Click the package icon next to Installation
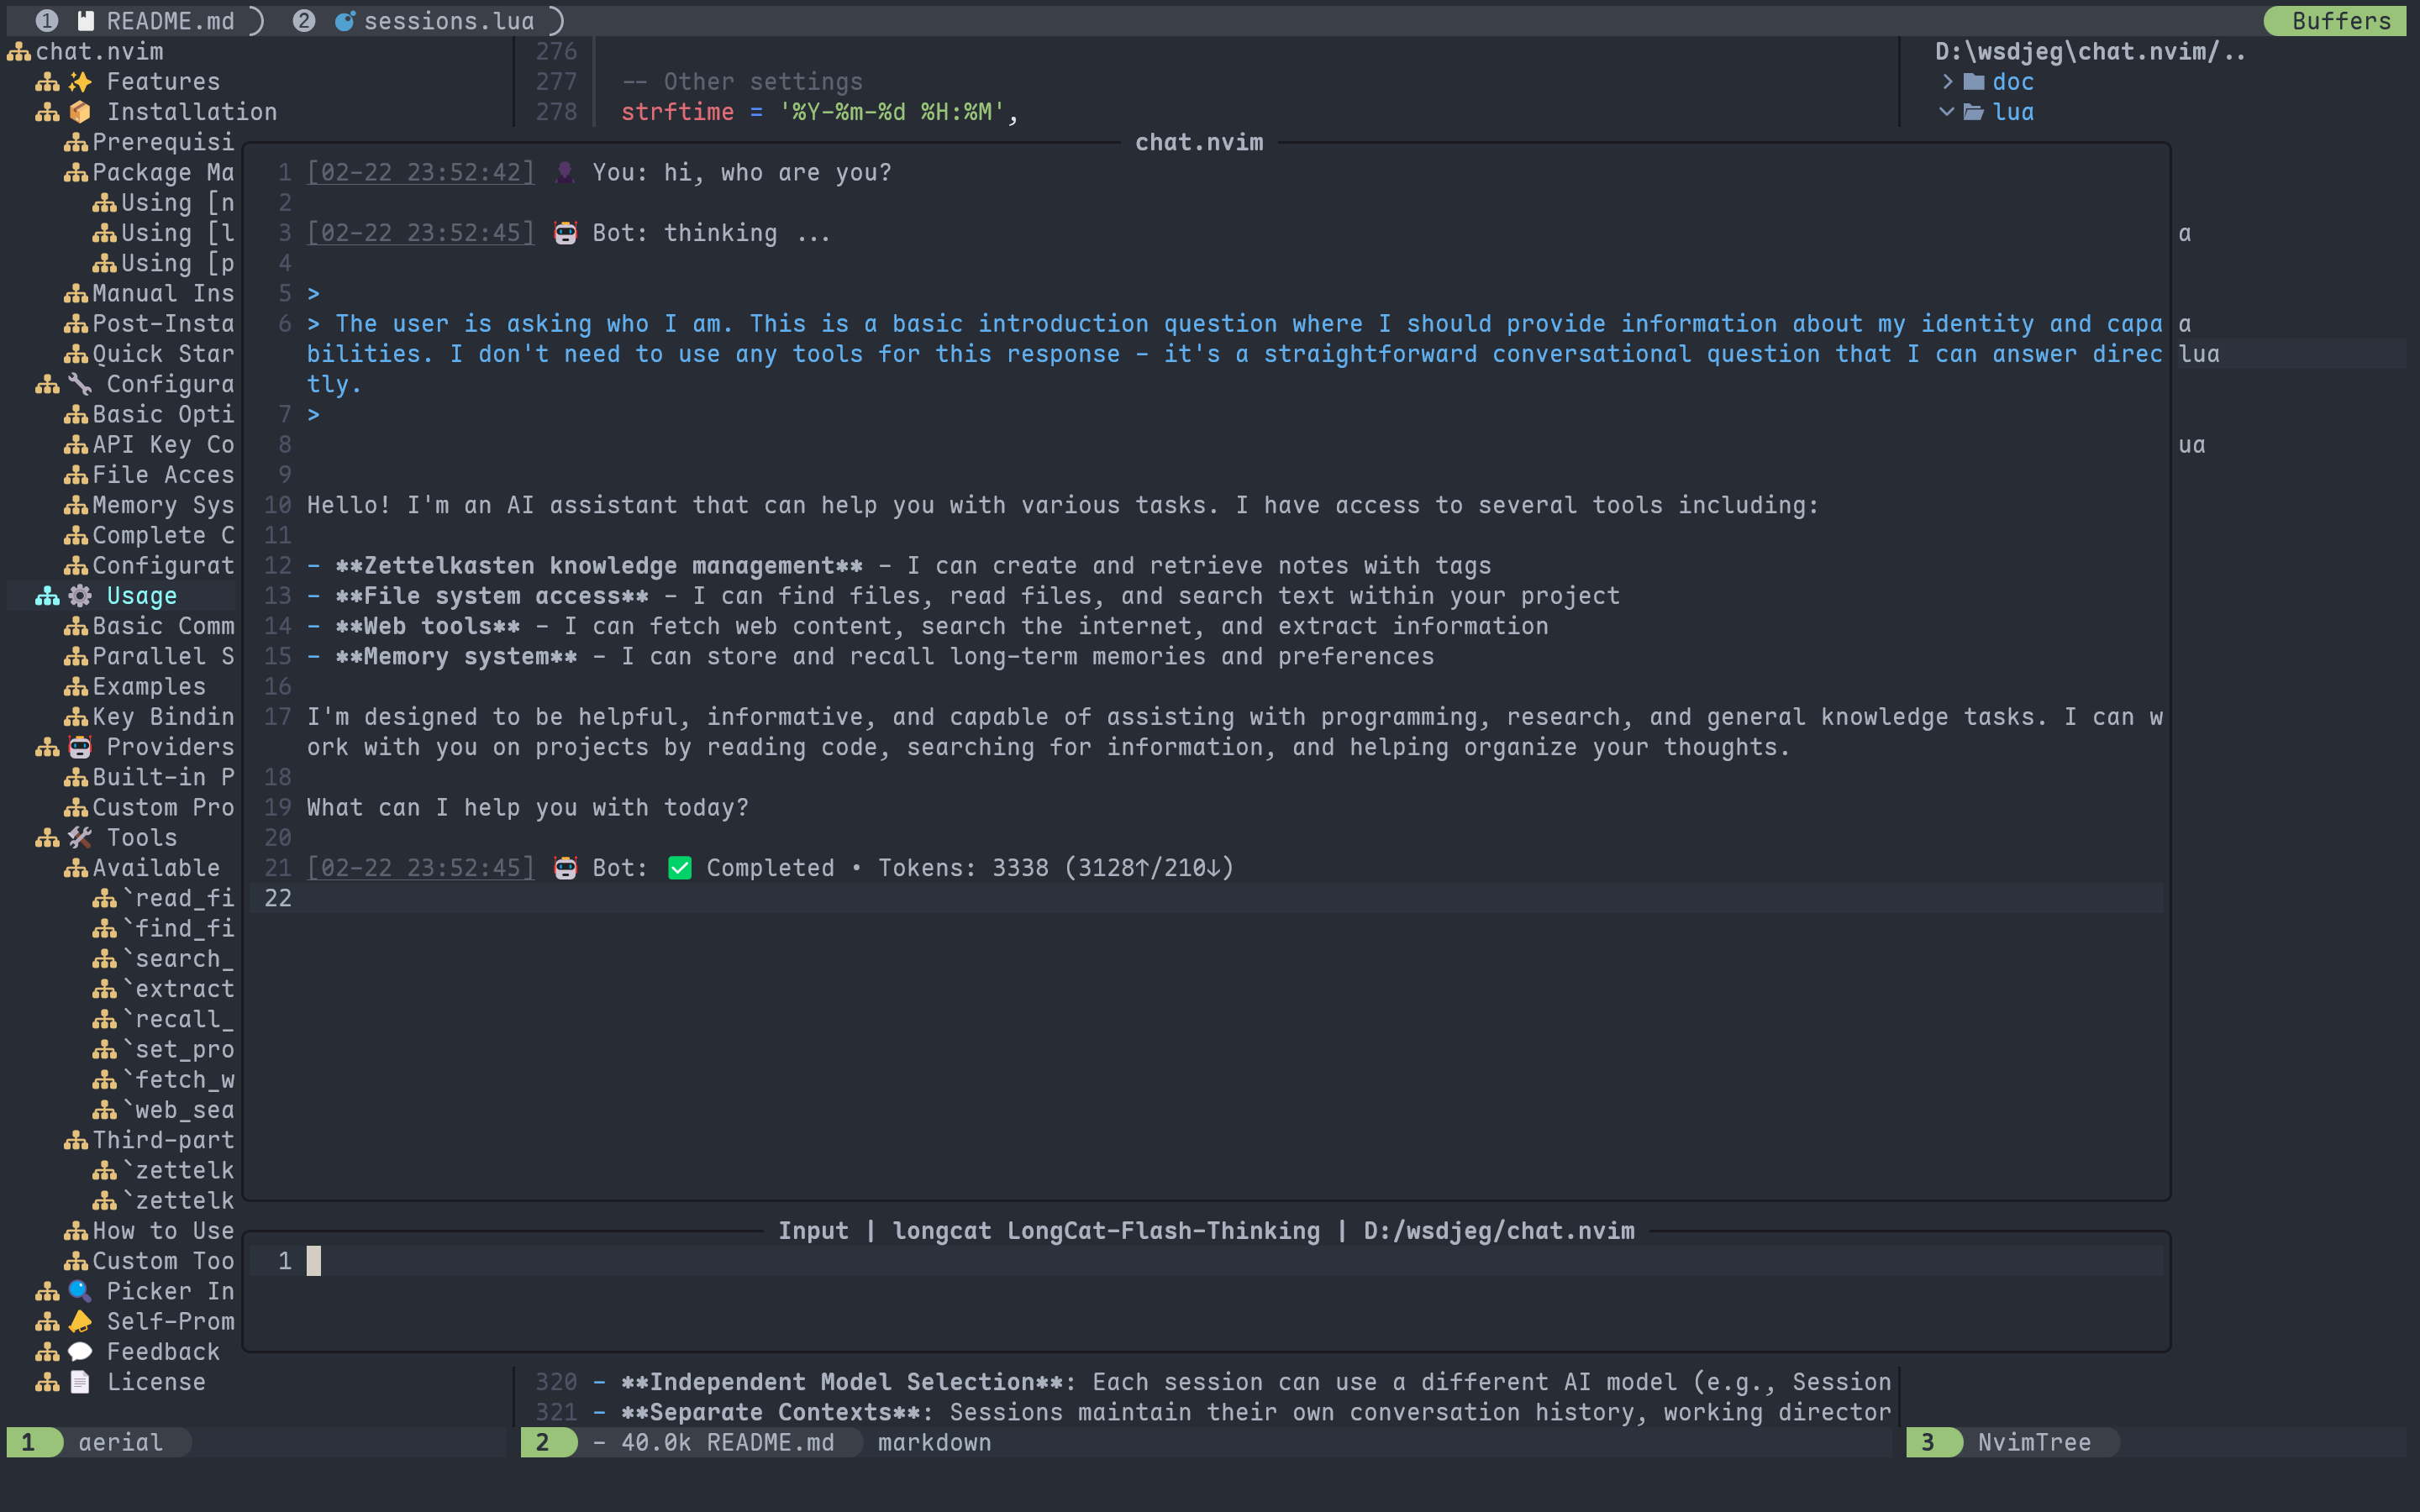Image resolution: width=2420 pixels, height=1512 pixels. click(x=80, y=112)
